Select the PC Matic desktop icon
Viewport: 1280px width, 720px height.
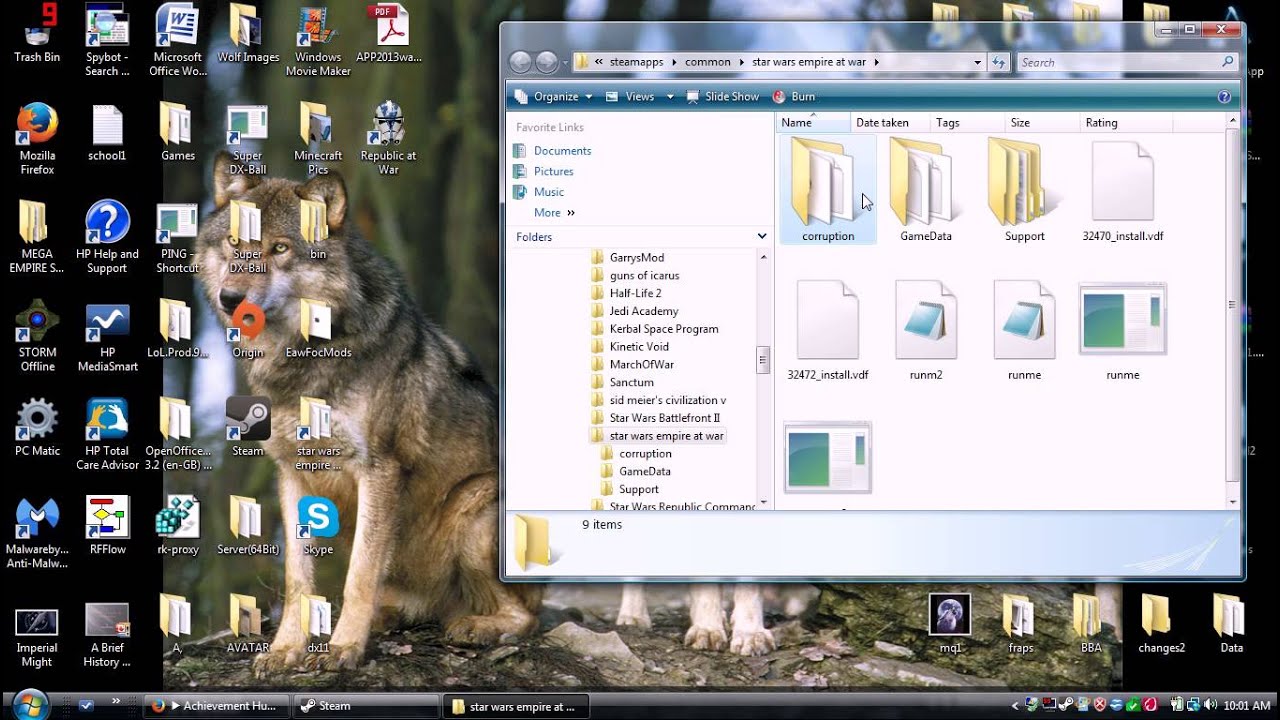click(37, 427)
